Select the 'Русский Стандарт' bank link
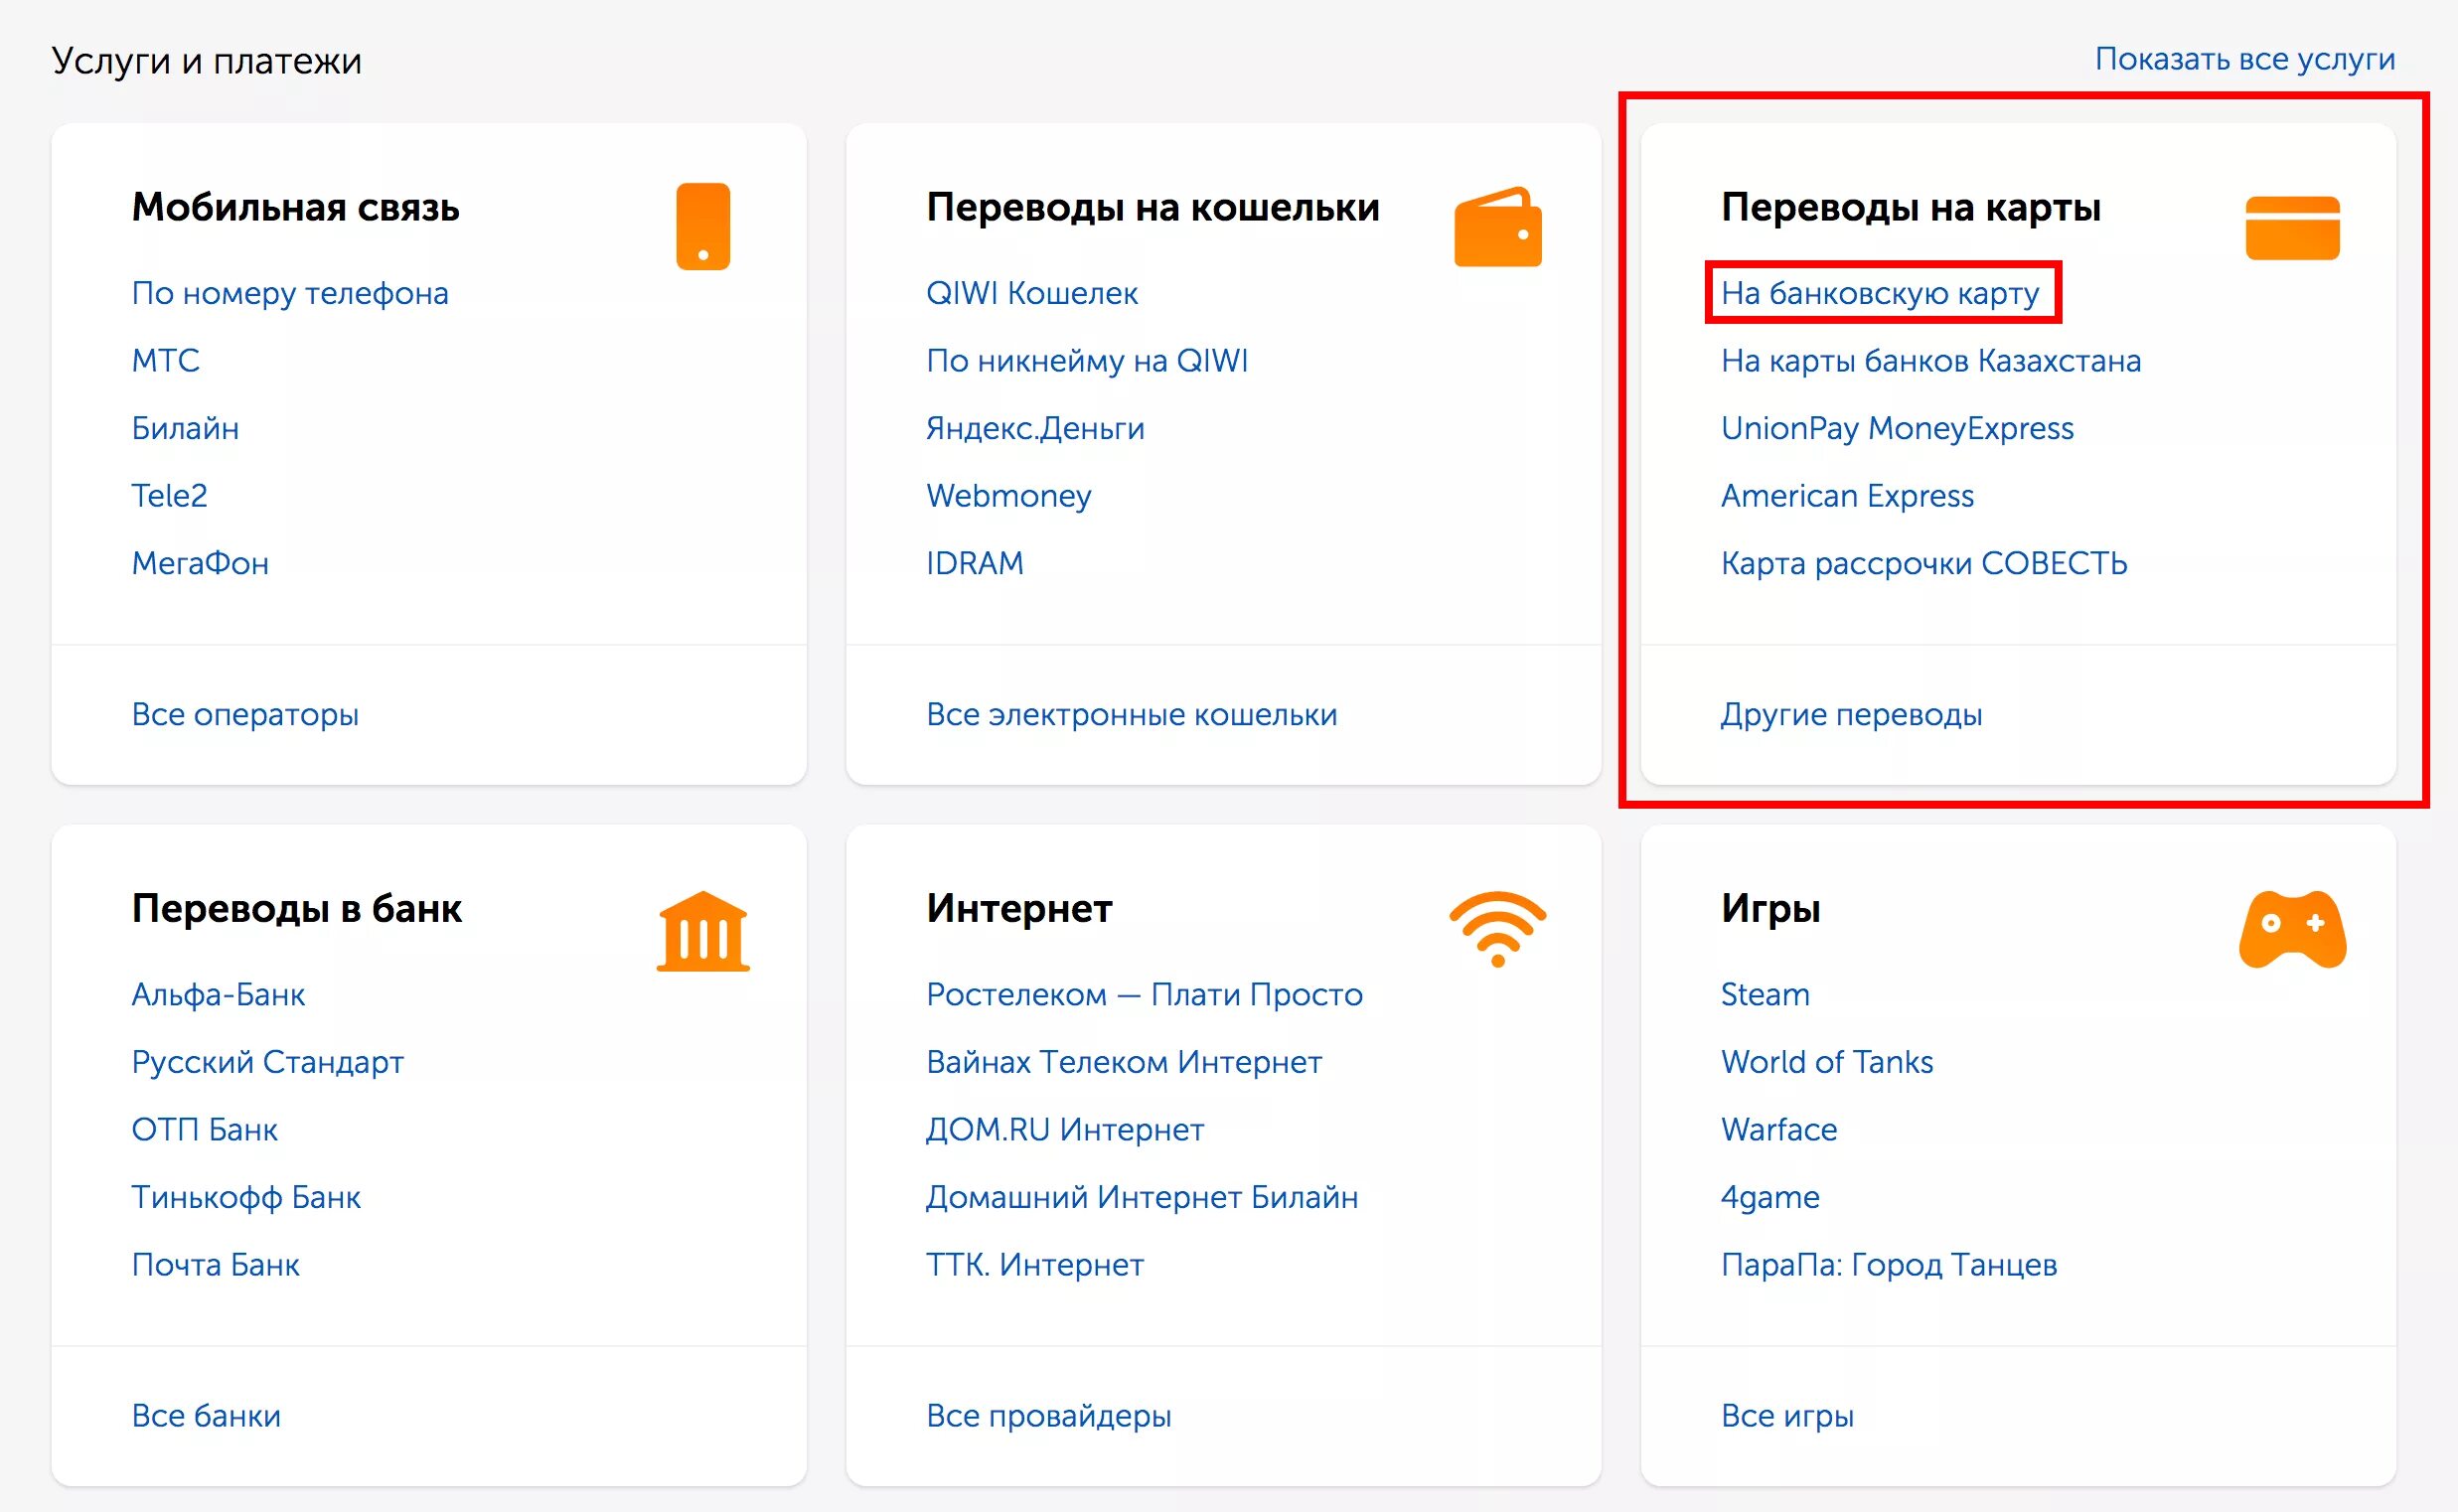This screenshot has width=2458, height=1512. coord(268,1062)
